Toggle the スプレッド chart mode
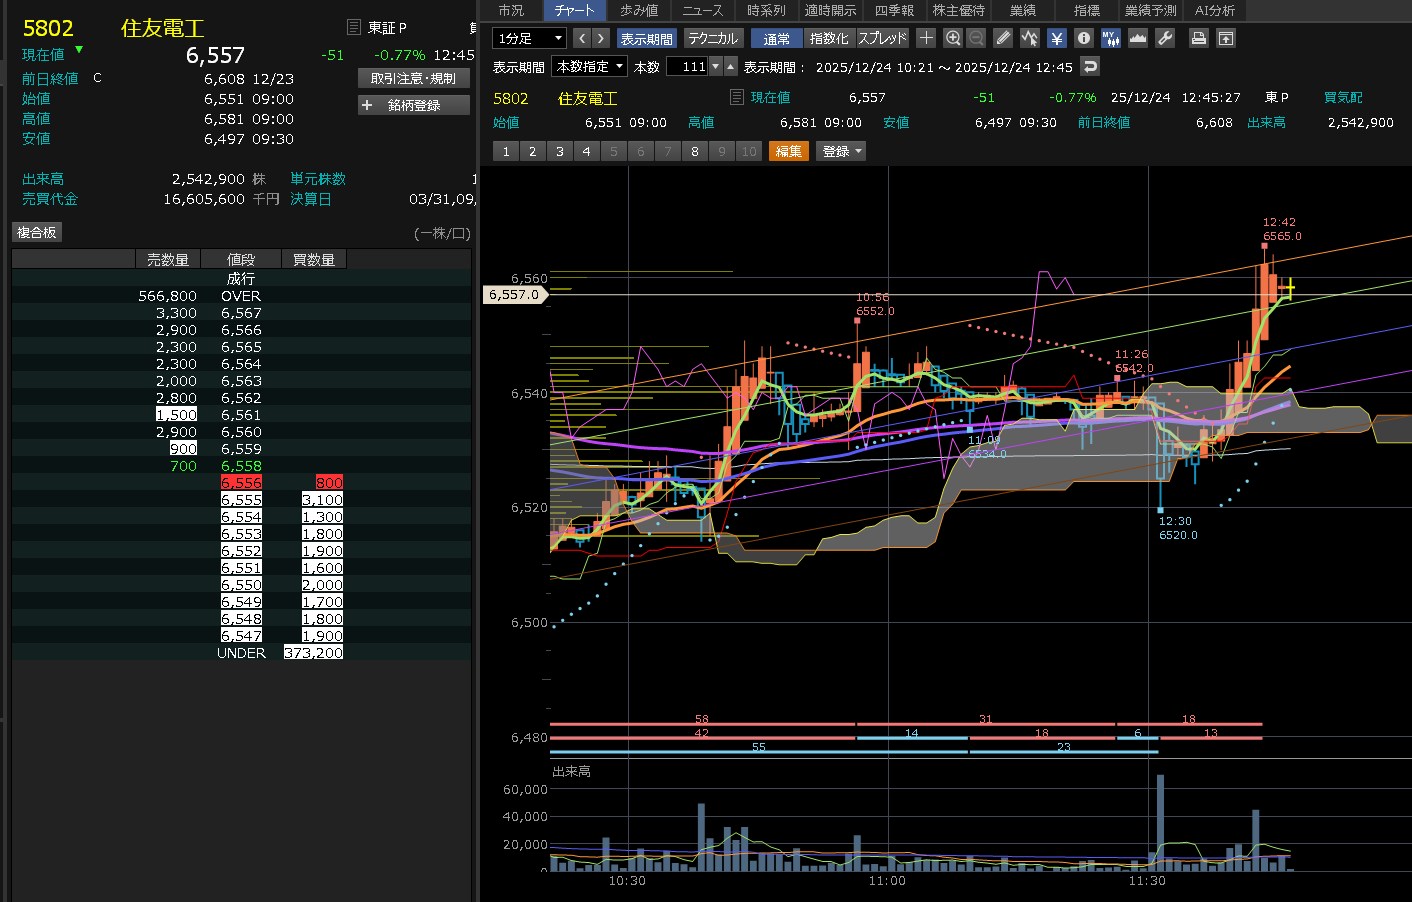This screenshot has width=1412, height=902. (x=882, y=38)
